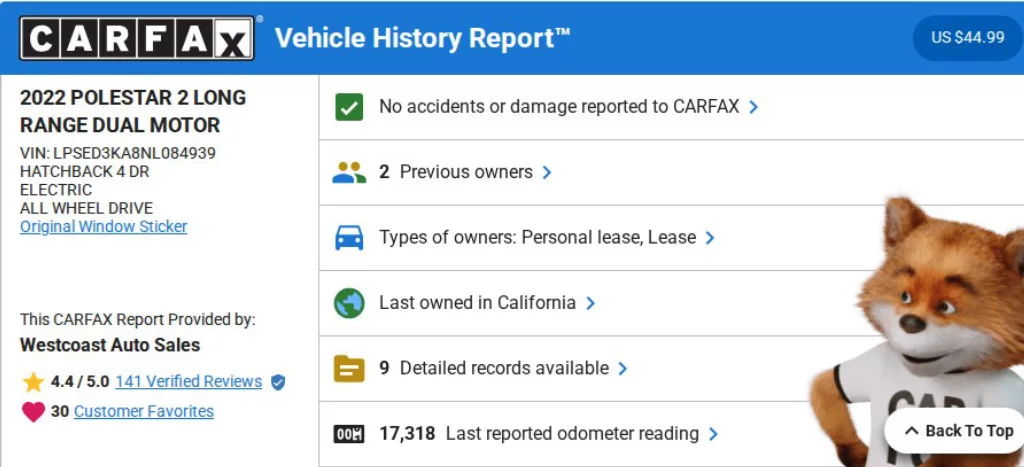Click the green checkmark no-accidents icon
The height and width of the screenshot is (467, 1024).
click(349, 107)
